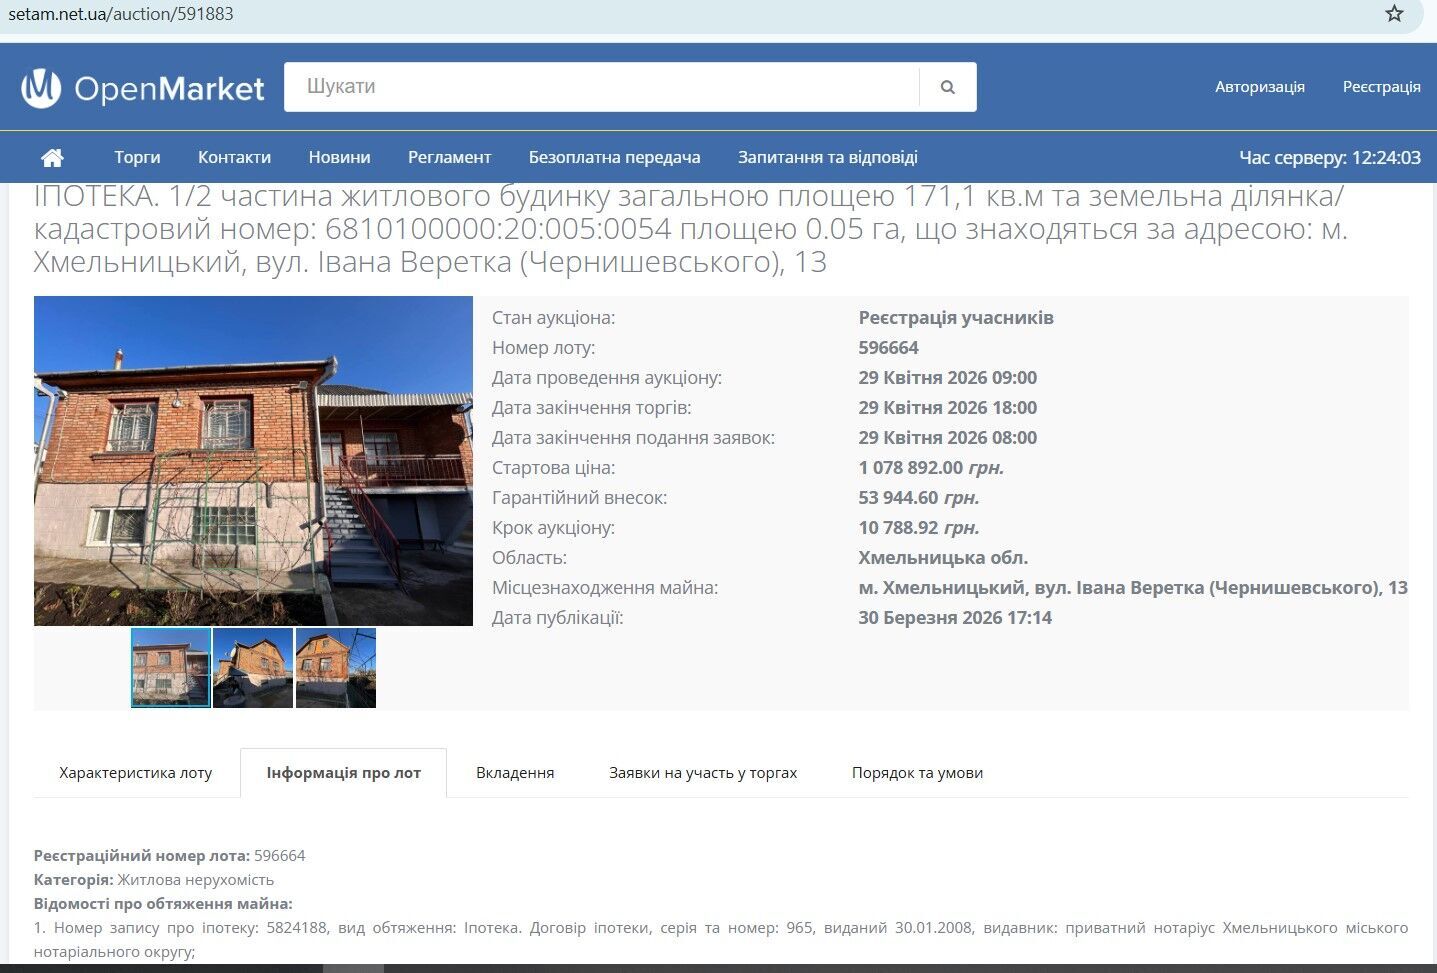
Task: Open the Новини section
Action: click(339, 157)
